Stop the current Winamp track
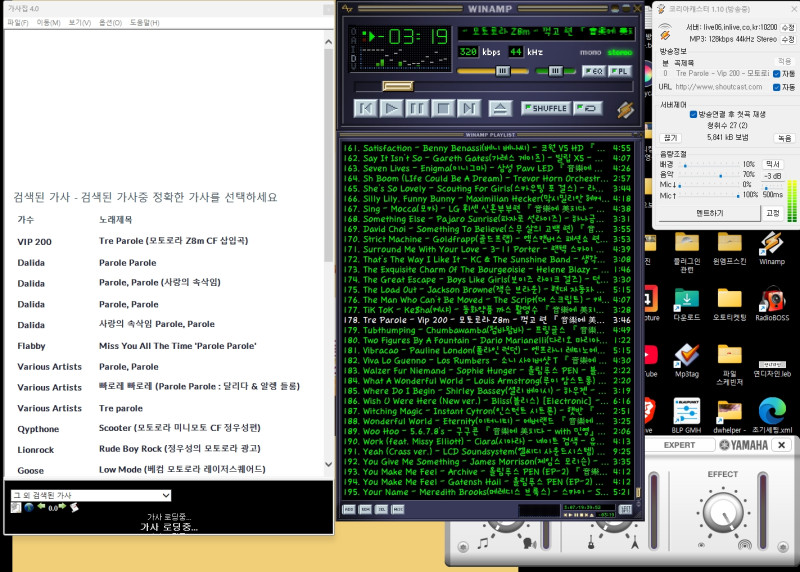 tap(443, 107)
